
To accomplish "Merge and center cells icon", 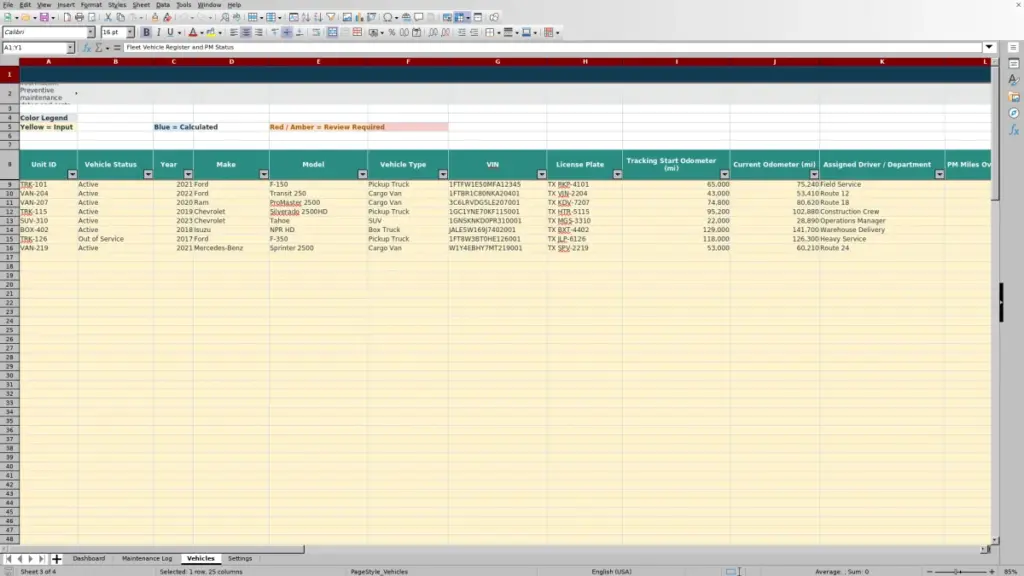I will click(332, 32).
